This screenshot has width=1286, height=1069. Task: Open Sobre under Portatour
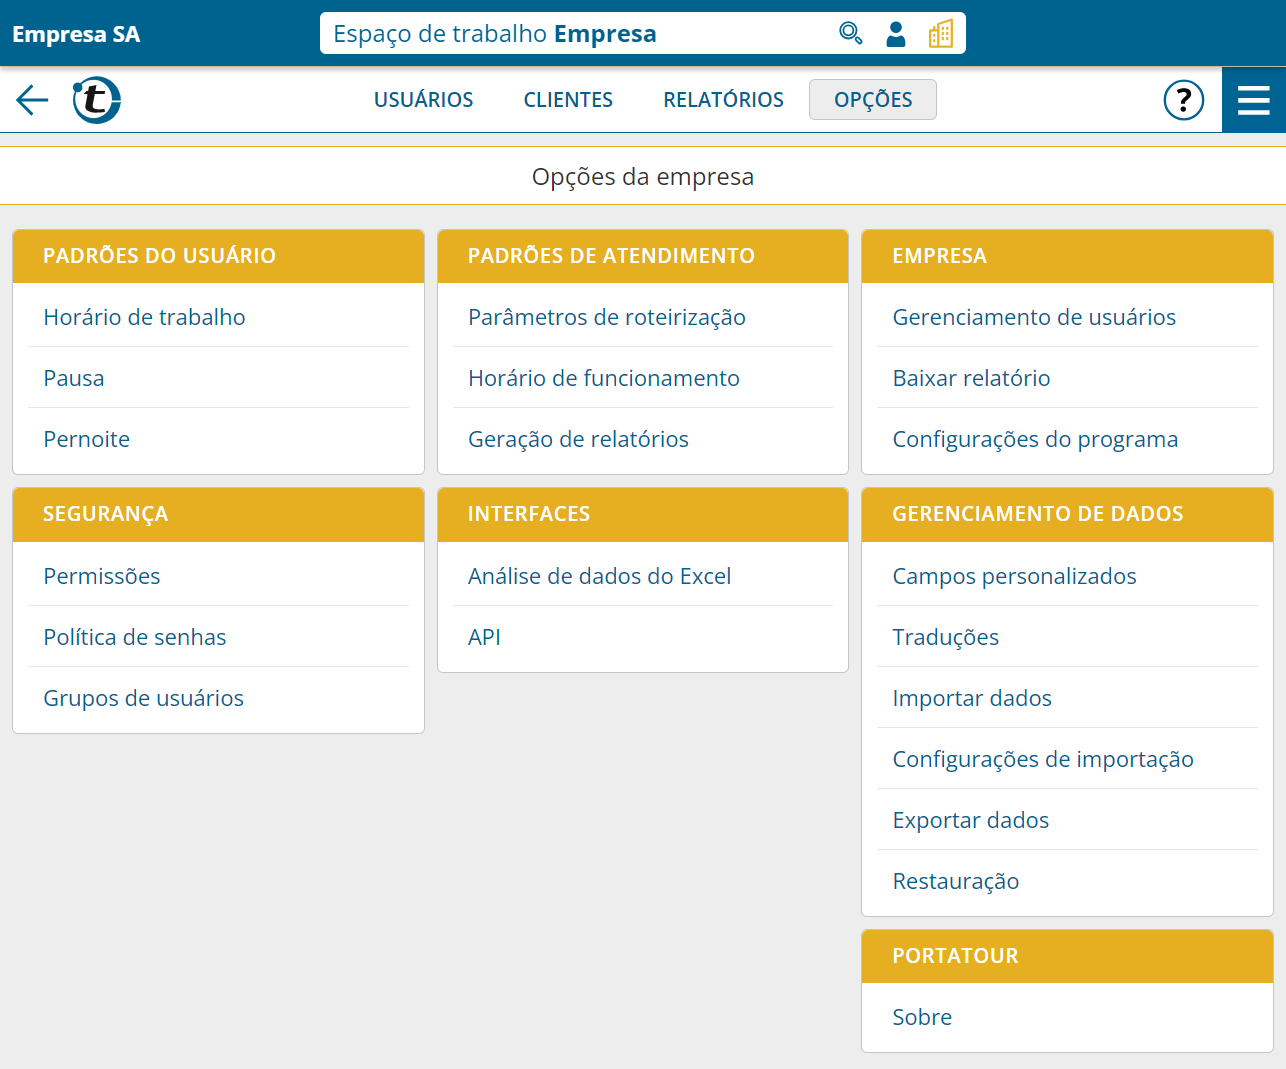1067,1017
